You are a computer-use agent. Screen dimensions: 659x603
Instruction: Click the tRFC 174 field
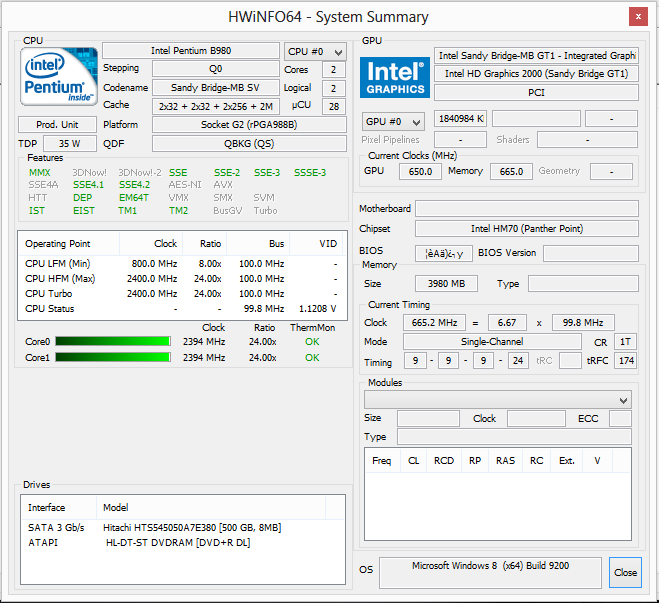(x=626, y=361)
